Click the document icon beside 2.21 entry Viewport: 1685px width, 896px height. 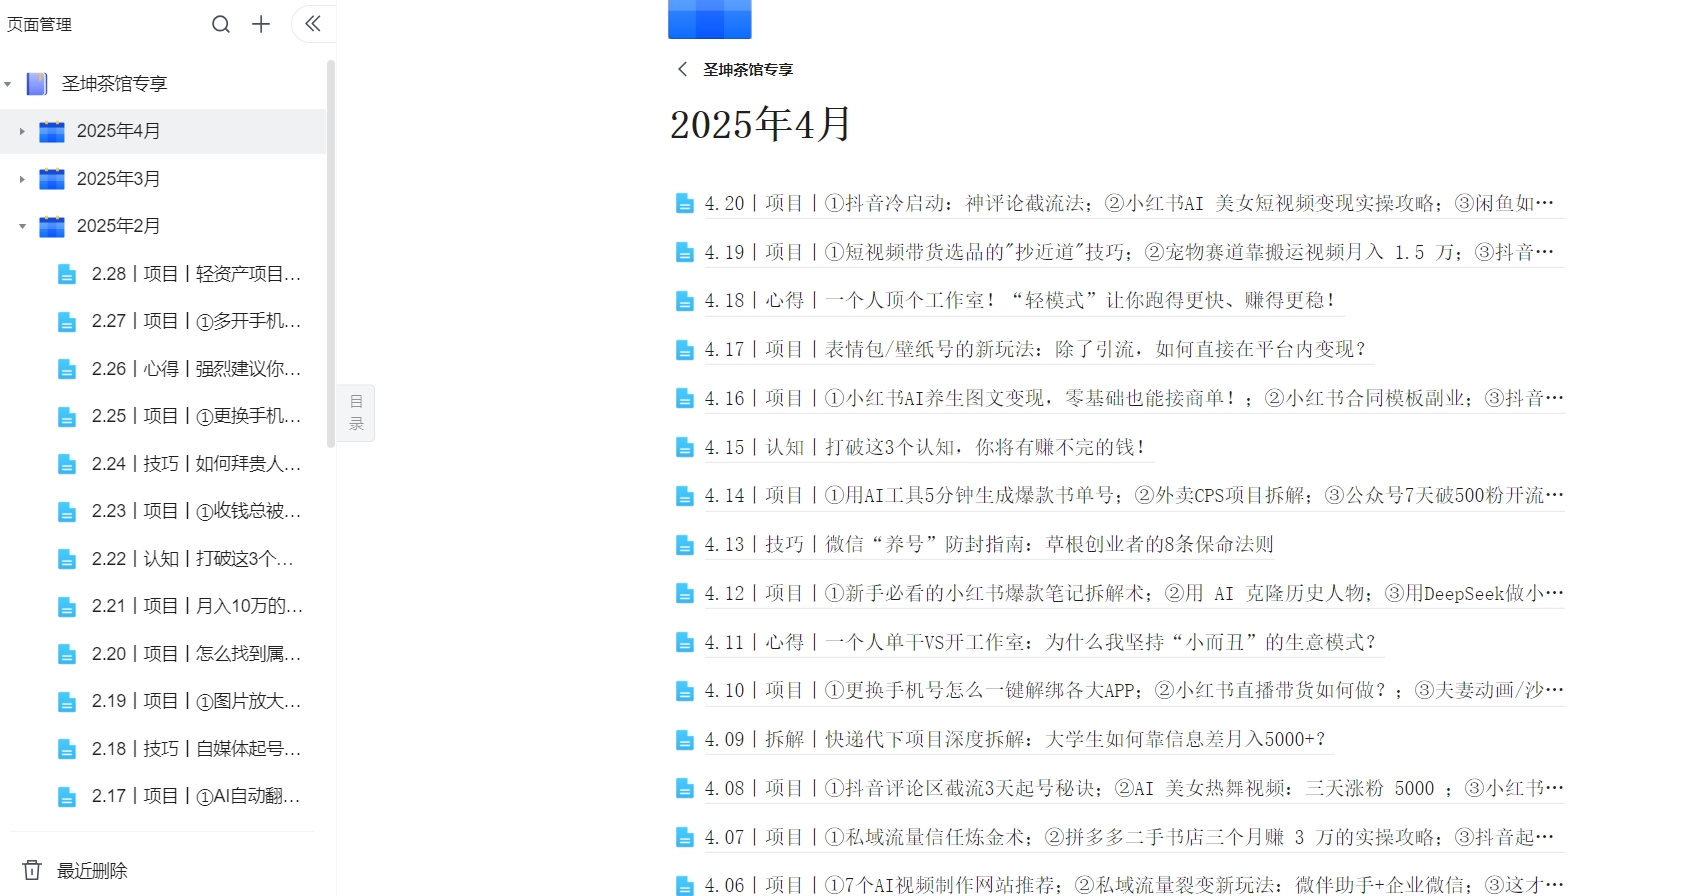(x=67, y=607)
